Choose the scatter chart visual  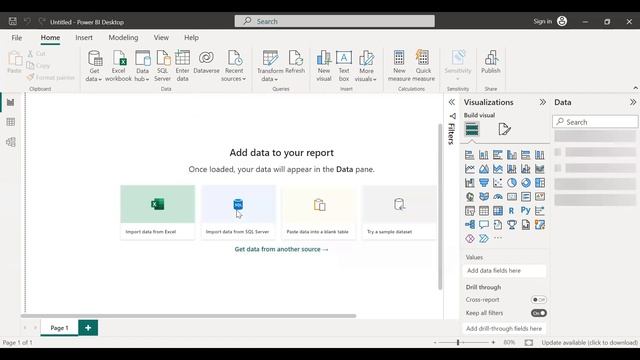coord(498,183)
